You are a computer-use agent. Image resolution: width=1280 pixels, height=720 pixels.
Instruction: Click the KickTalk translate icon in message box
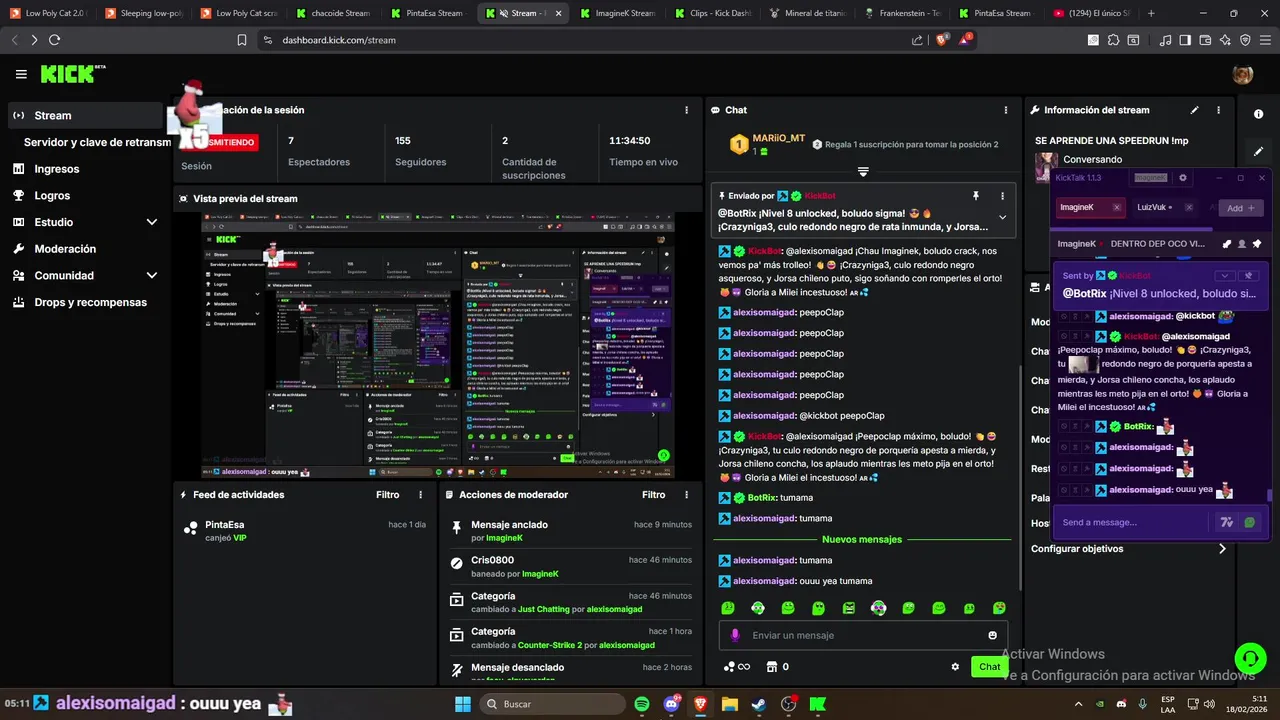click(x=1227, y=522)
